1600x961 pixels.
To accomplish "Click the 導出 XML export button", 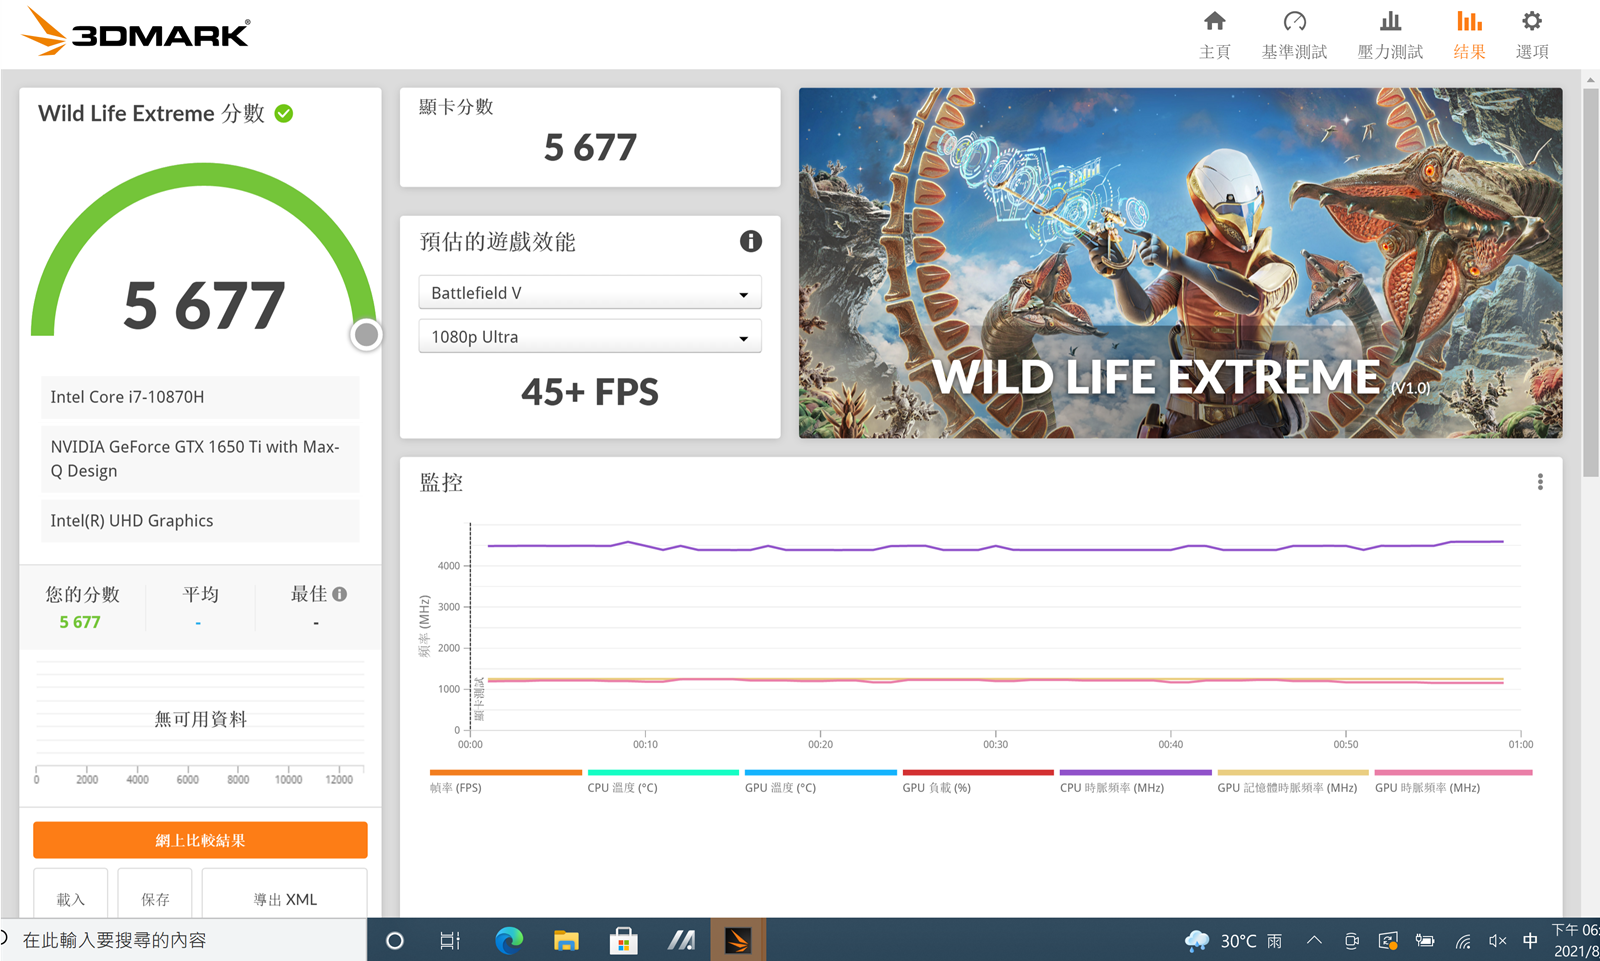I will point(285,898).
